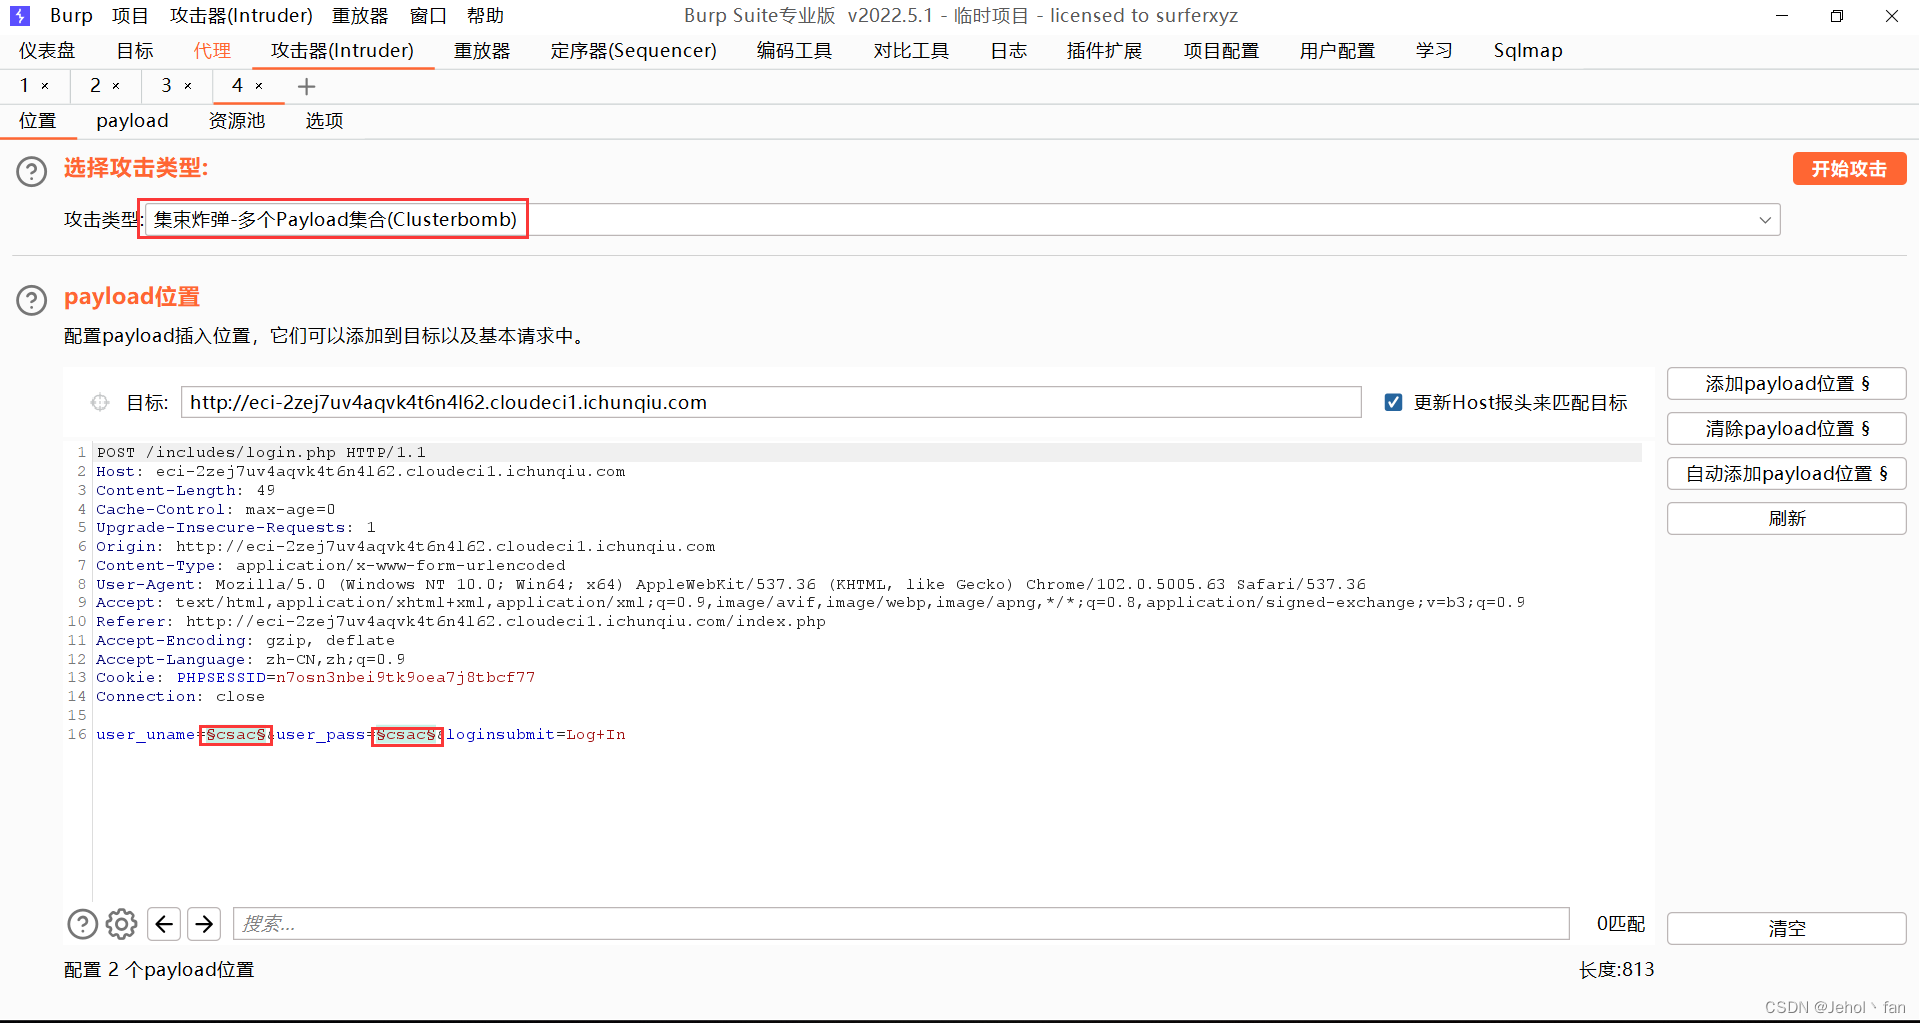Close Intruder tab 2
The width and height of the screenshot is (1920, 1023).
[x=116, y=86]
